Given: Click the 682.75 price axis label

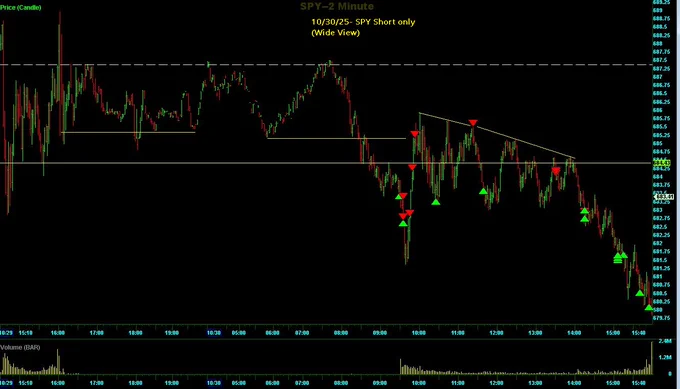Looking at the screenshot, I should [x=661, y=218].
